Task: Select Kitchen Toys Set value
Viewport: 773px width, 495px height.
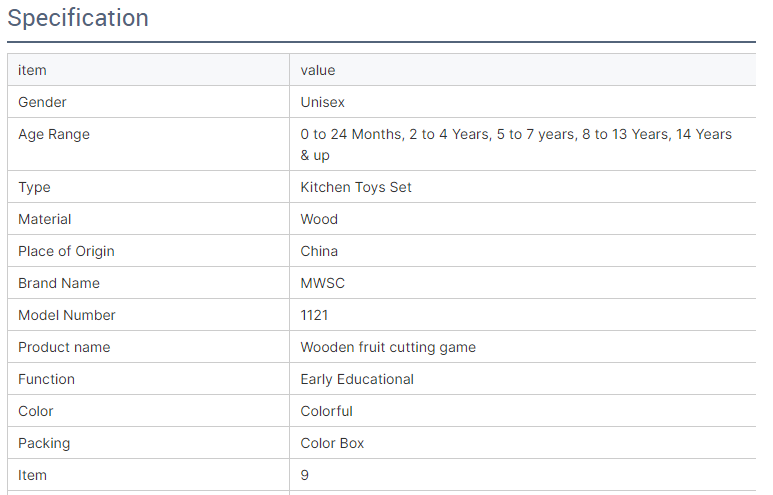Action: coord(356,187)
